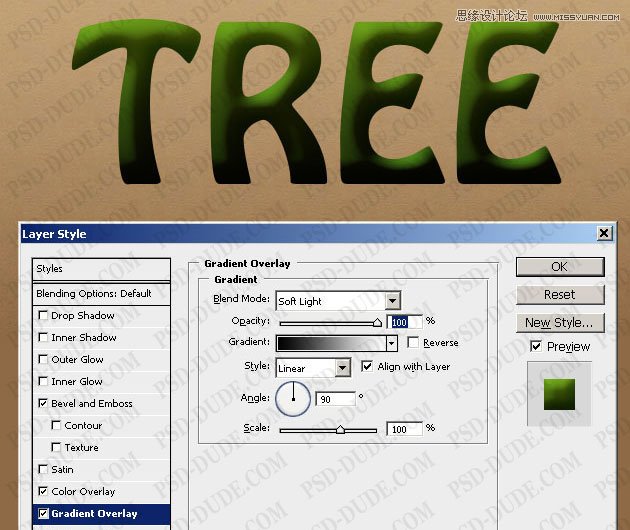This screenshot has width=630, height=530.
Task: Open the Color Overlay settings row
Action: (x=101, y=491)
